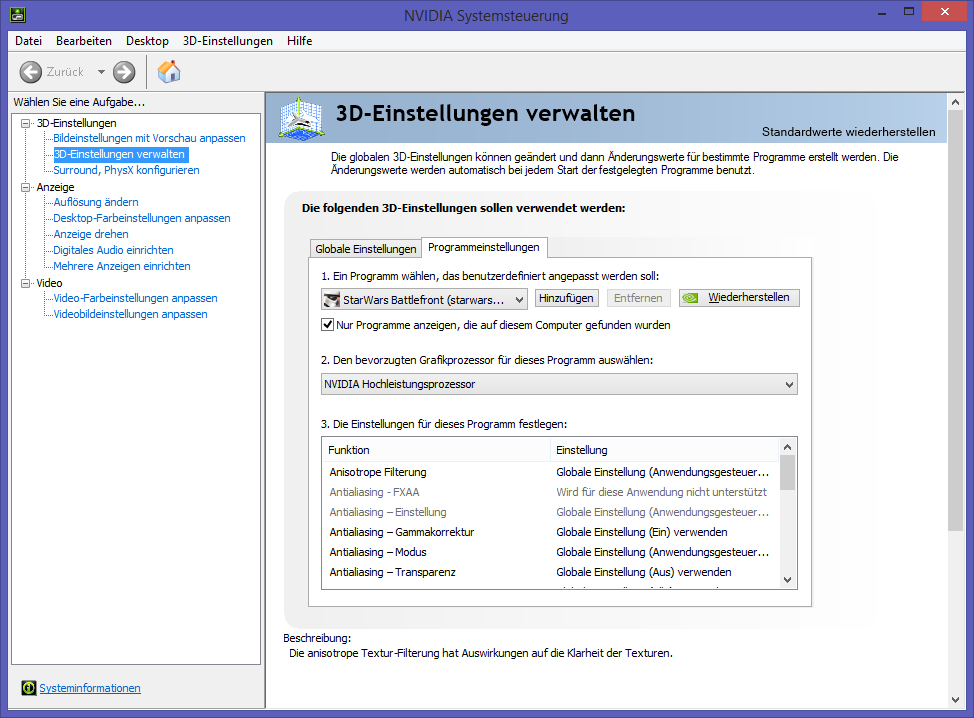Click the 3D-Einstellungen verwalten header icon

301,117
